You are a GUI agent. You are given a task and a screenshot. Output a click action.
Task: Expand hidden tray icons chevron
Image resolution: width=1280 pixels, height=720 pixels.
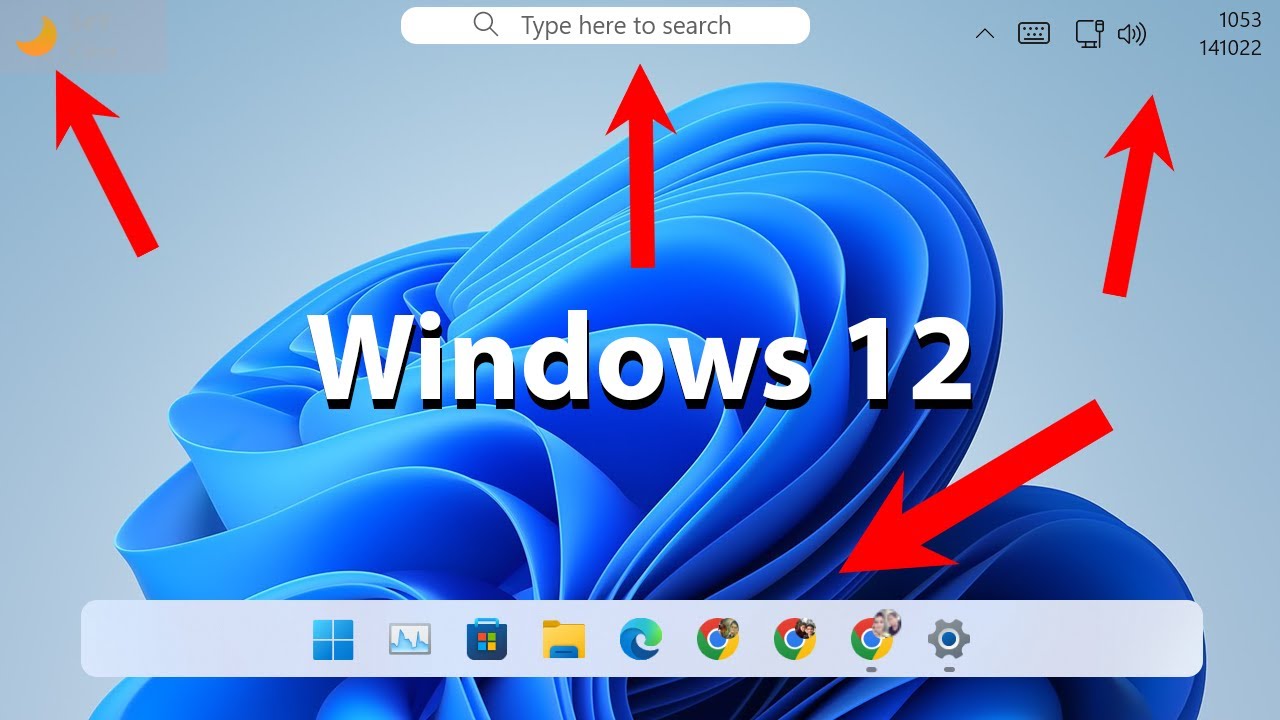click(984, 34)
